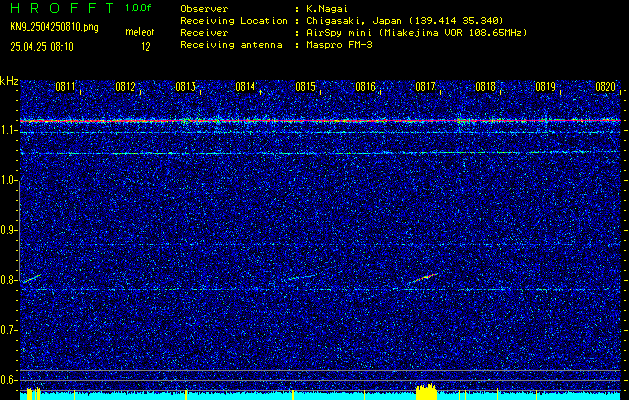Select the AirSpy mini receiver value

pos(417,33)
